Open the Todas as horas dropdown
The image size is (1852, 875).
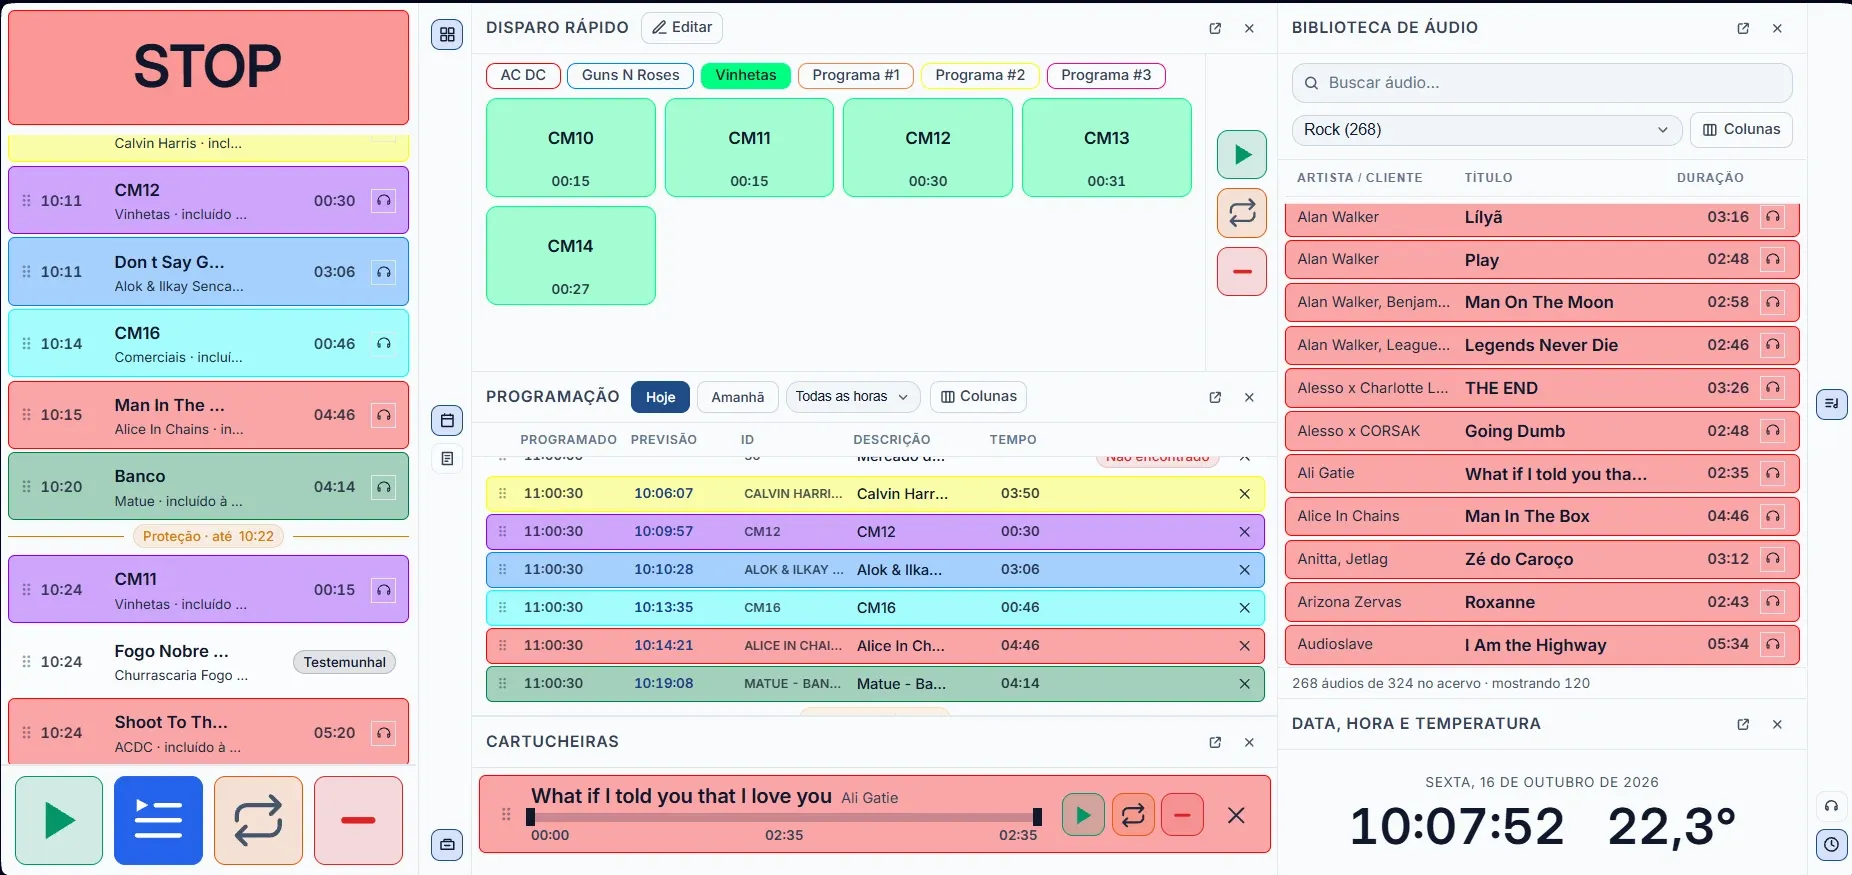coord(853,397)
